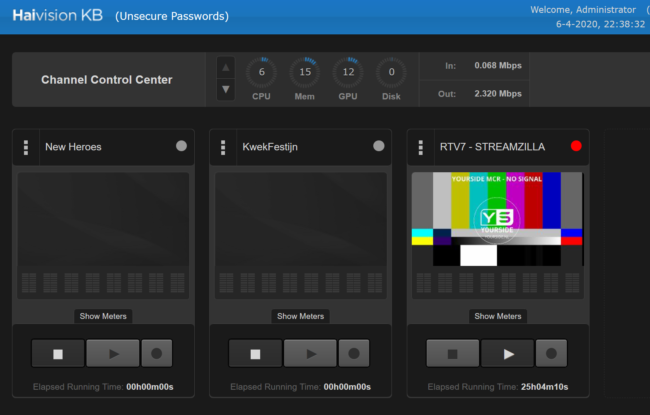The height and width of the screenshot is (415, 650).
Task: Click the Haivision KB logo
Action: point(56,16)
